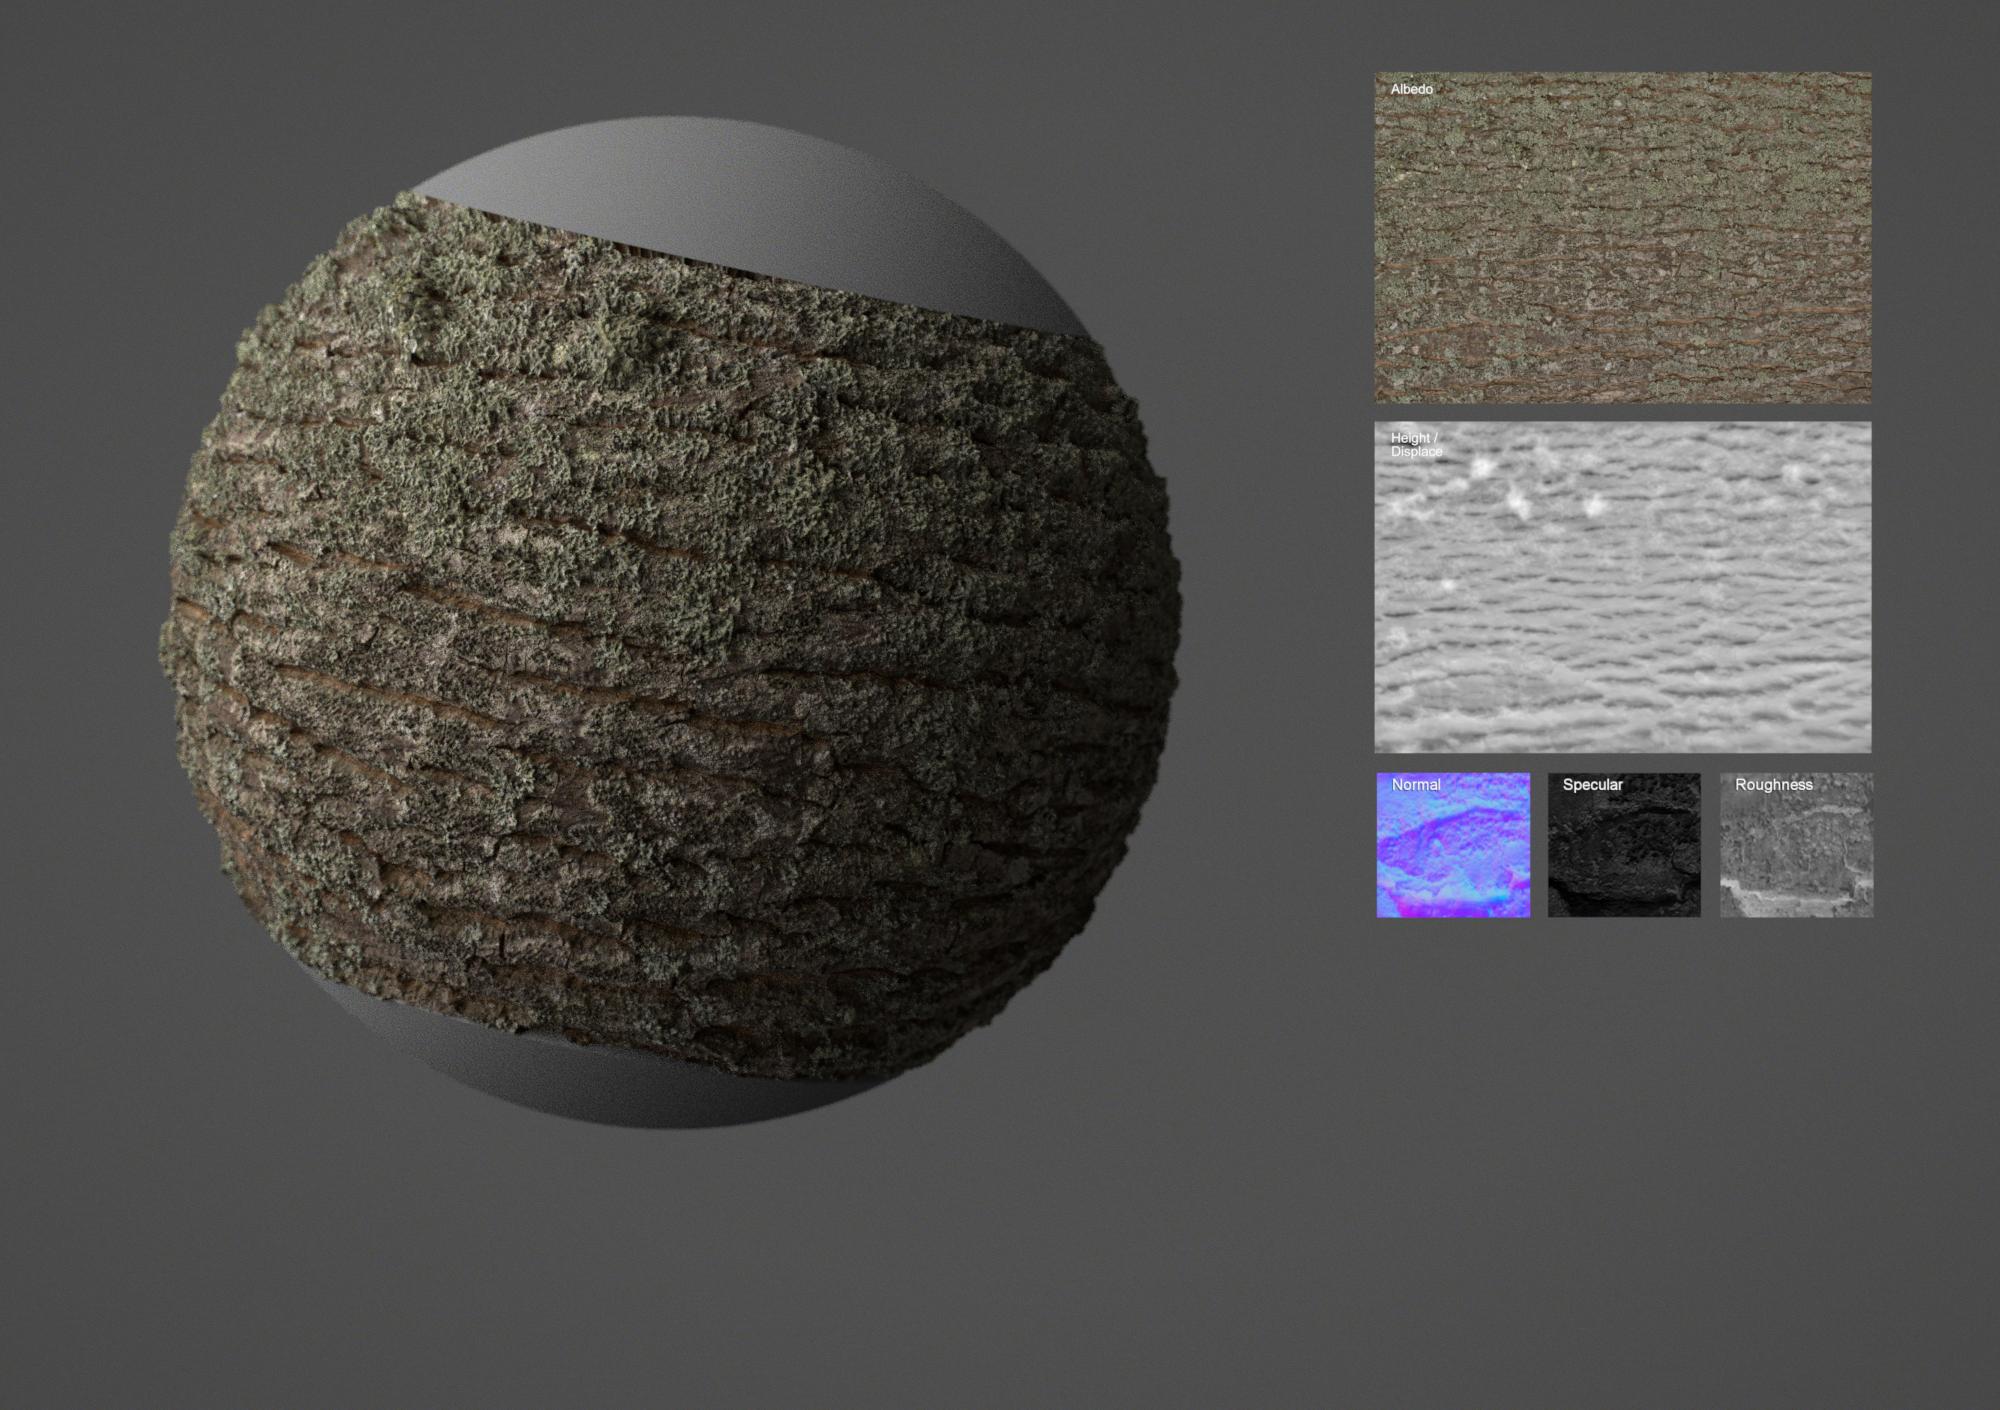
Task: Select the Normal map thumbnail
Action: [x=1453, y=845]
